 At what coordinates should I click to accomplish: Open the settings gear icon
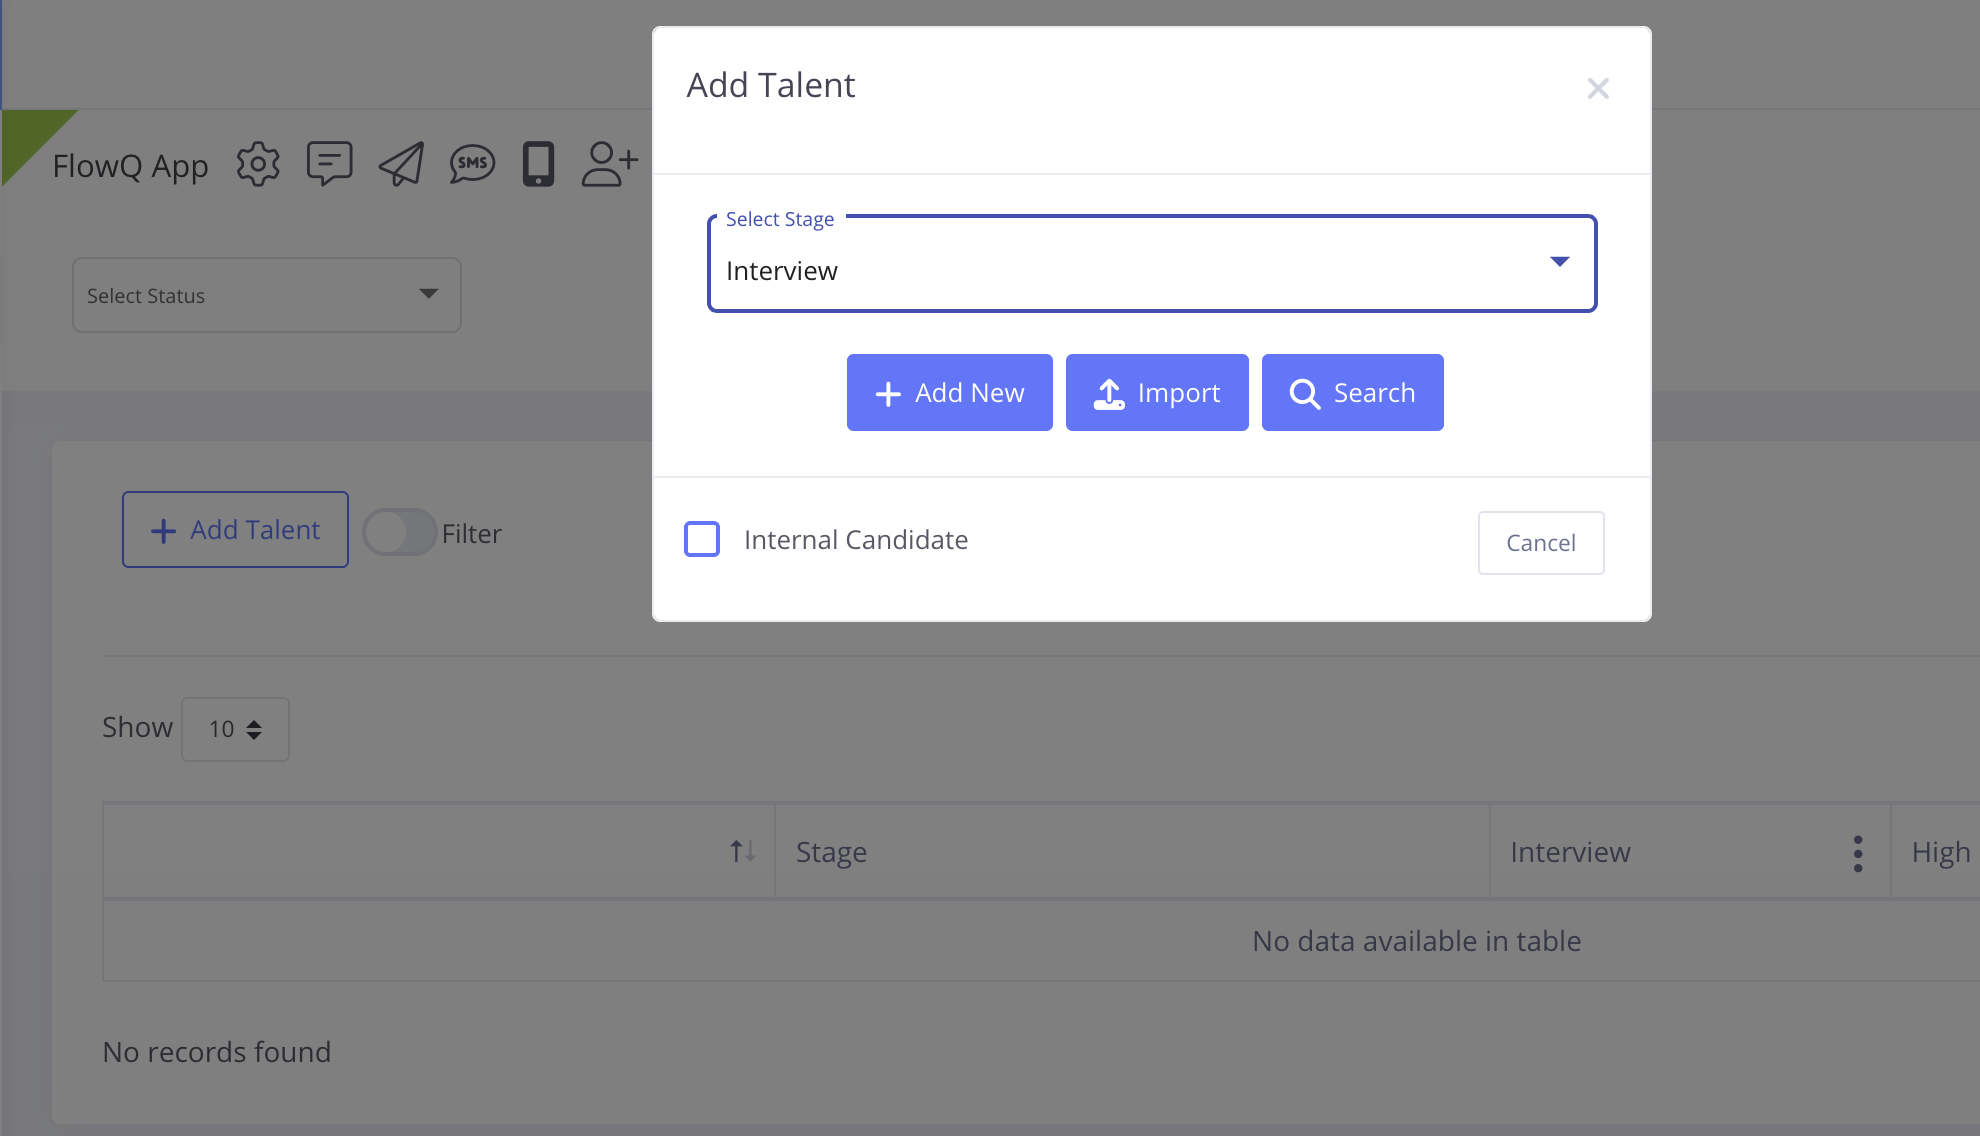coord(258,164)
